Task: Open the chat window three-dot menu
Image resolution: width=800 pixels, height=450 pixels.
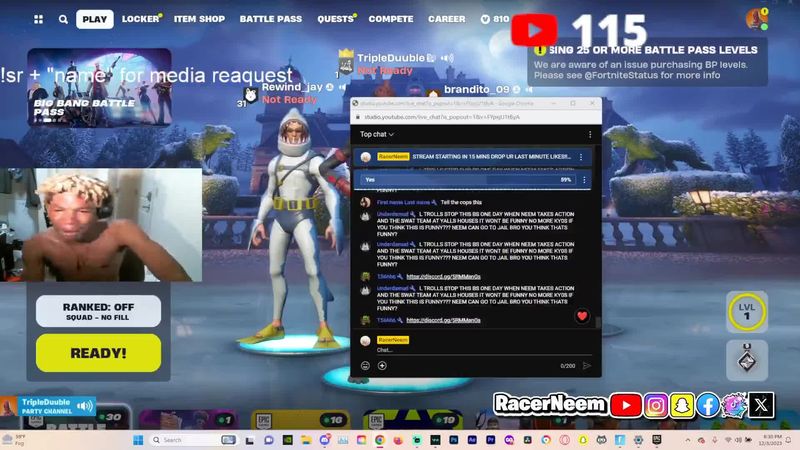Action: pos(589,134)
